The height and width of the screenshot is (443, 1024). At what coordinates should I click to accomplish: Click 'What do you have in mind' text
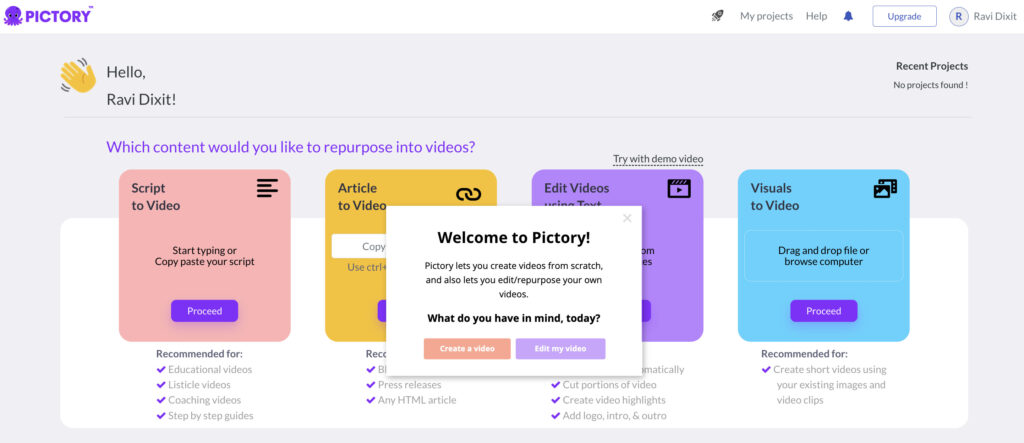(x=514, y=318)
